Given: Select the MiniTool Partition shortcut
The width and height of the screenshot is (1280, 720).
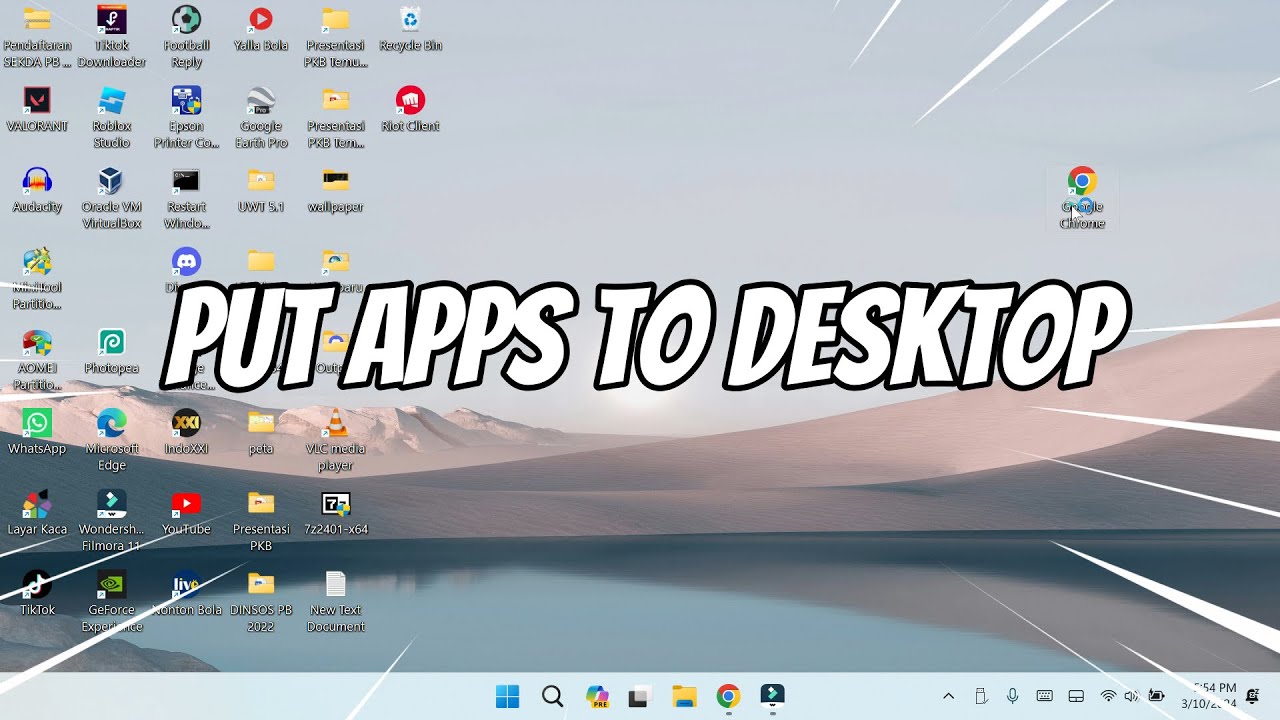Looking at the screenshot, I should click(x=37, y=279).
